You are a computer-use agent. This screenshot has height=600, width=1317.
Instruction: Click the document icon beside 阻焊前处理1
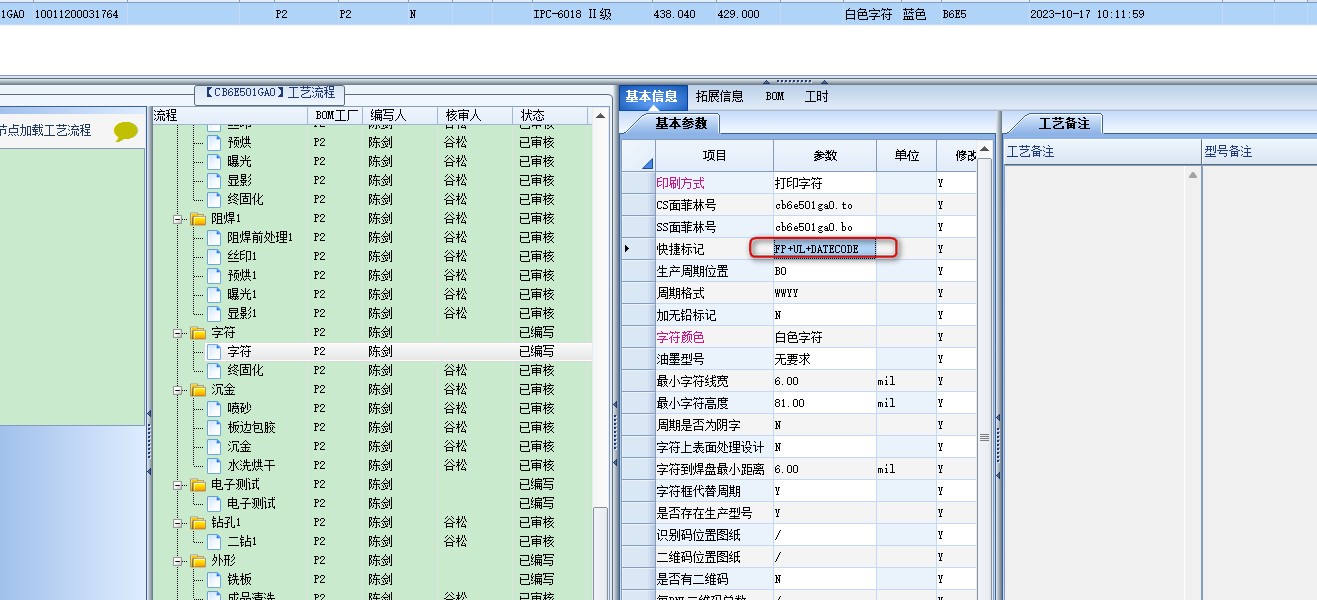coord(213,237)
